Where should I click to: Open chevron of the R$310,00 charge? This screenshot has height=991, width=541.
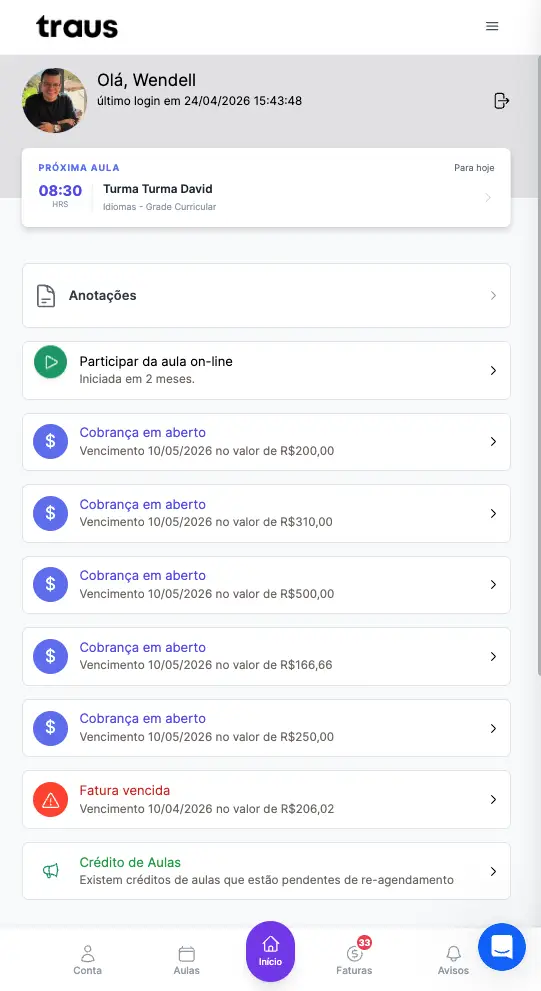click(493, 513)
